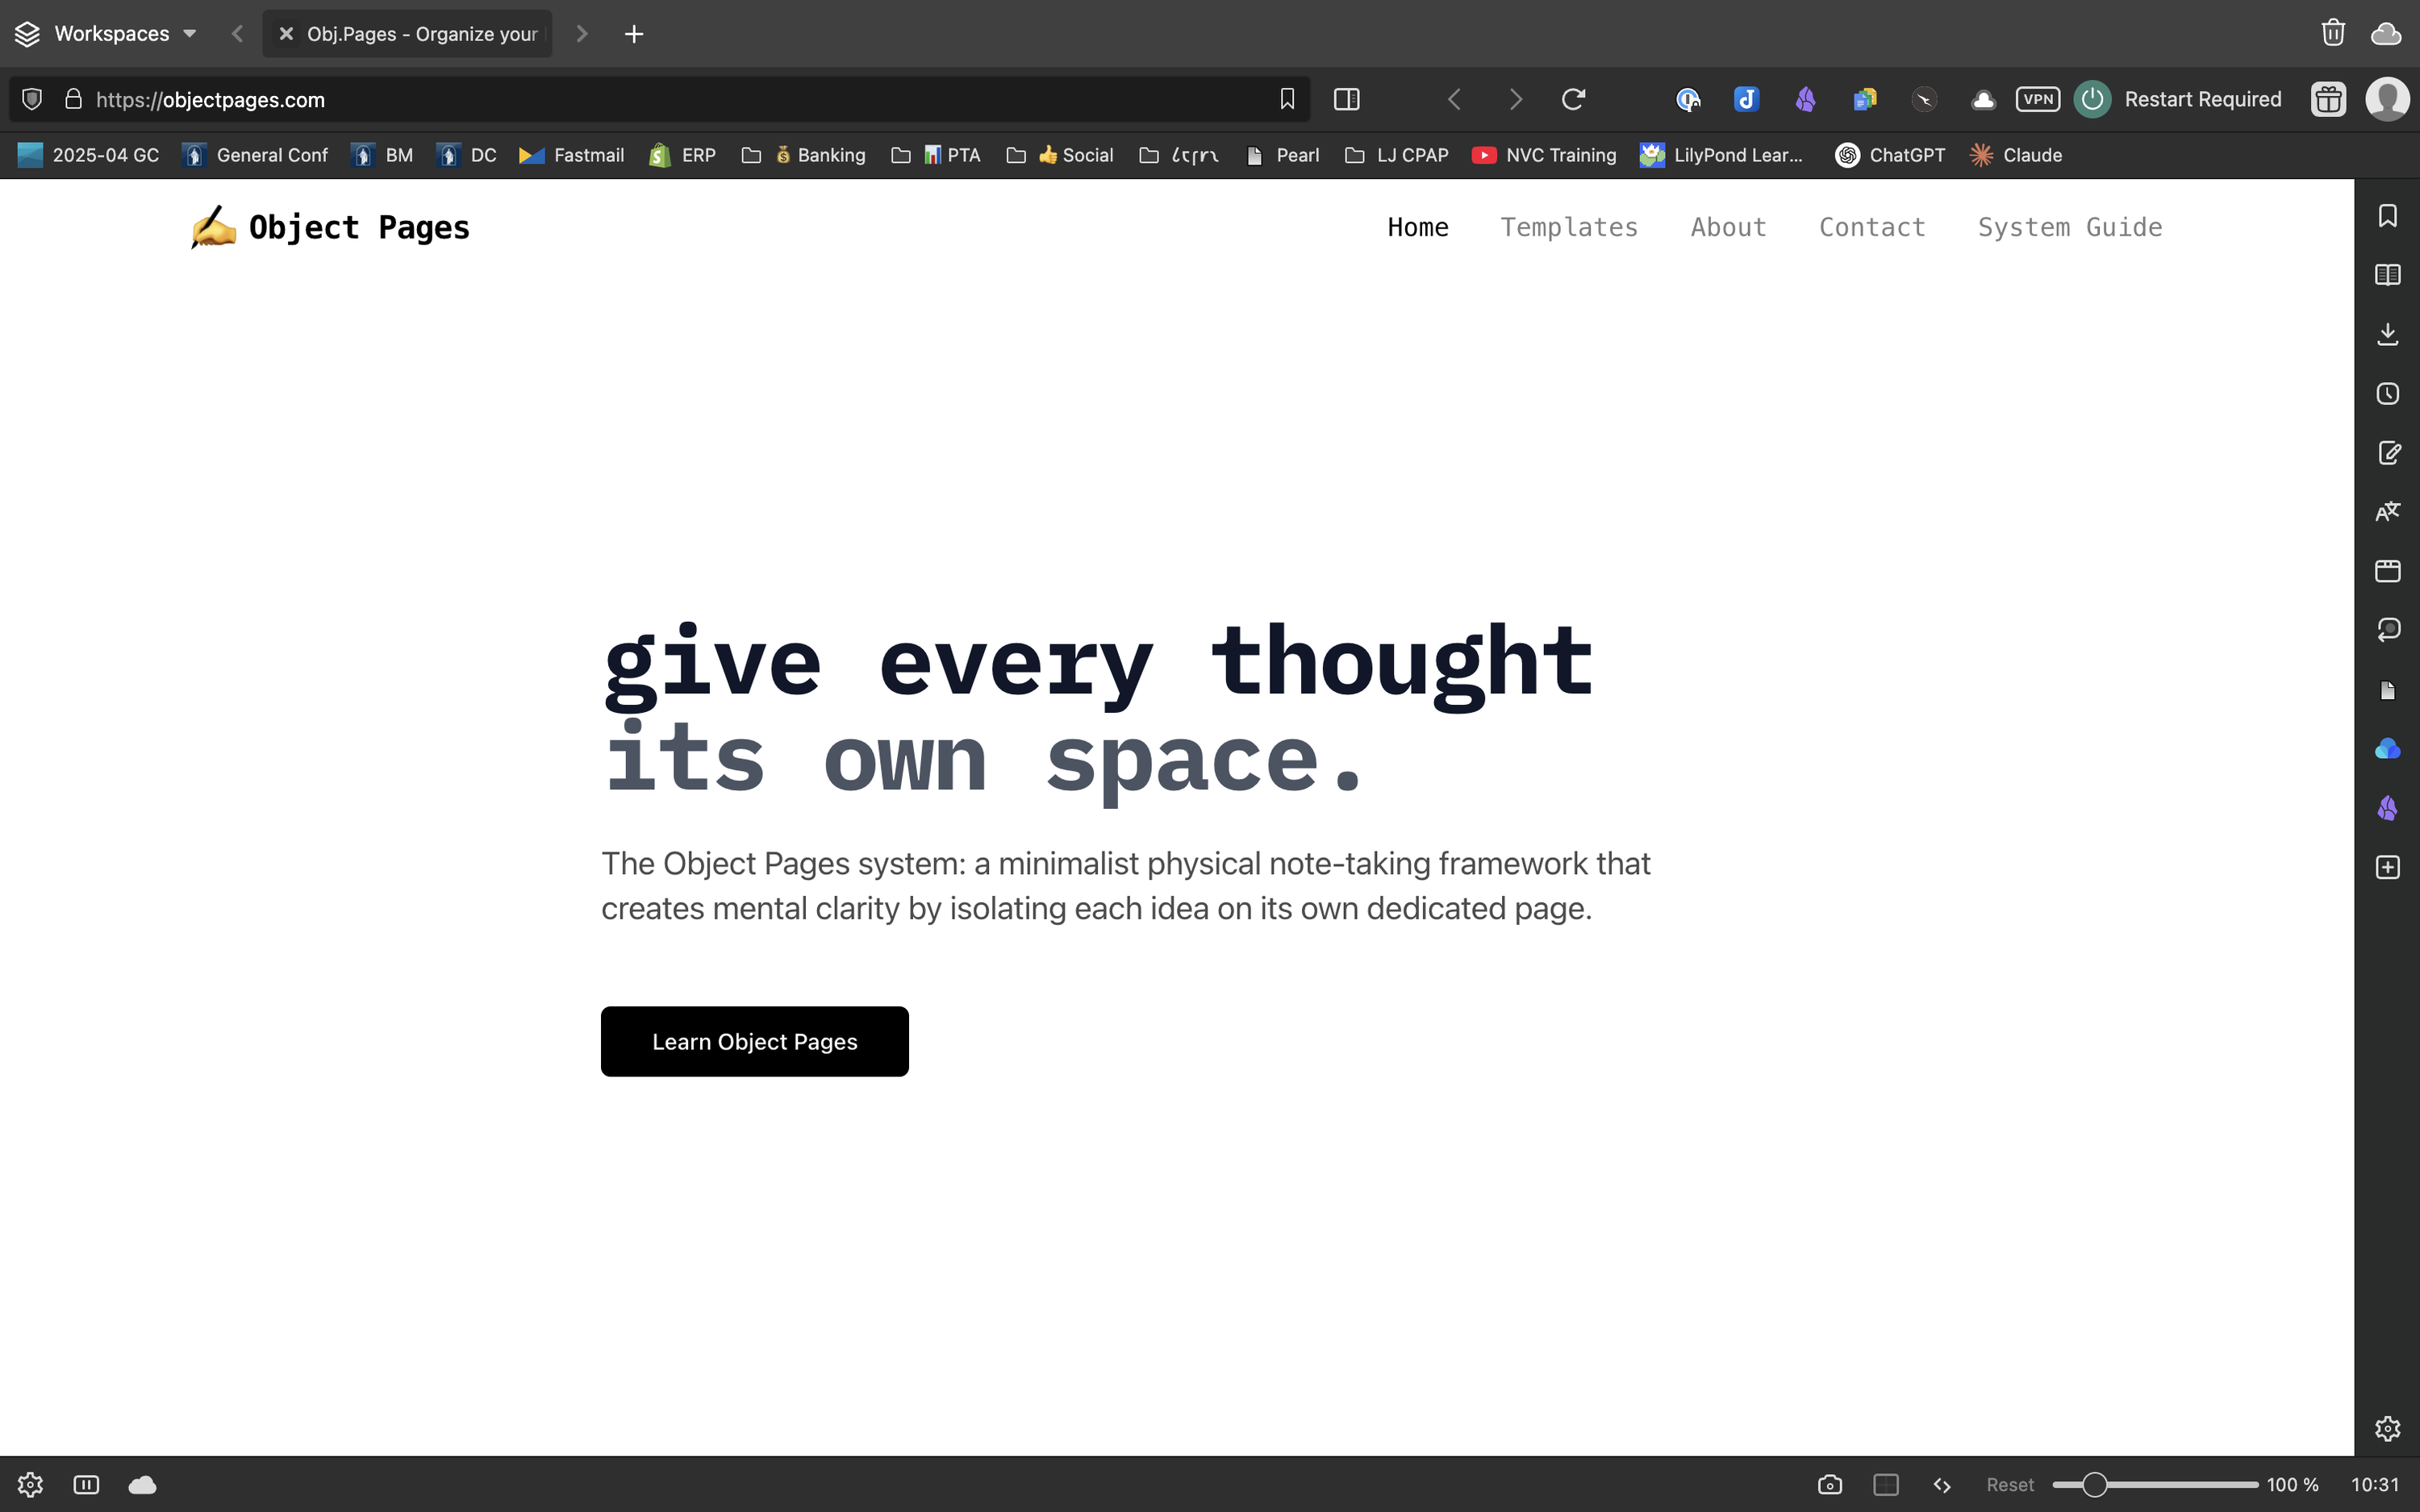Image resolution: width=2420 pixels, height=1512 pixels.
Task: Toggle panel visibility in status bar
Action: tap(86, 1484)
